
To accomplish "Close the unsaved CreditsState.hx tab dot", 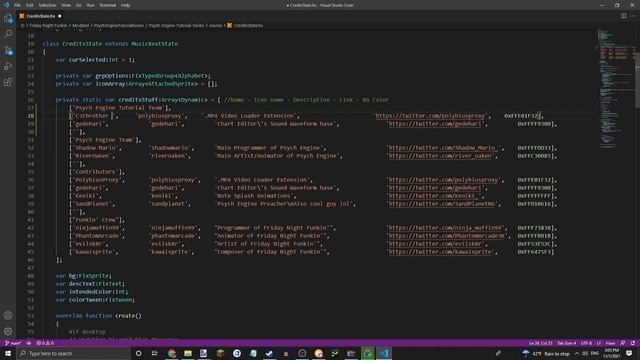I will point(60,16).
